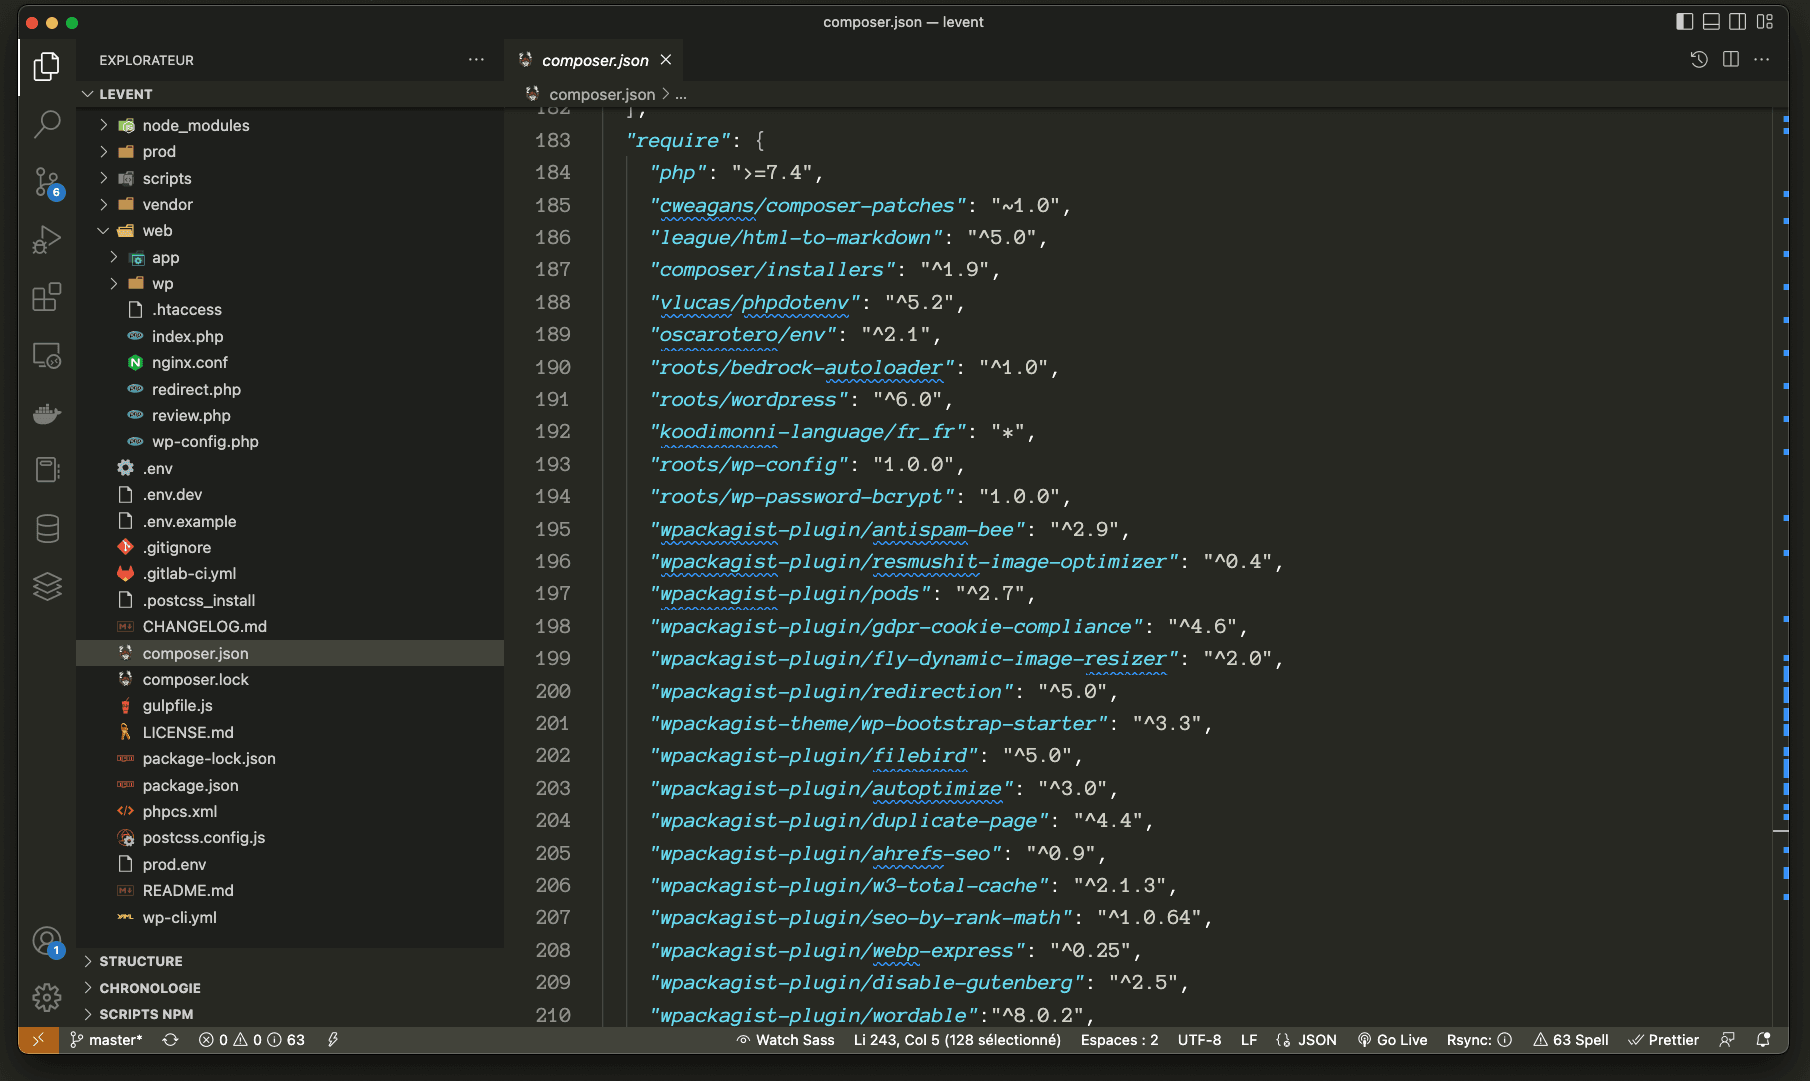
Task: Open 63 Spell issues
Action: [1571, 1040]
